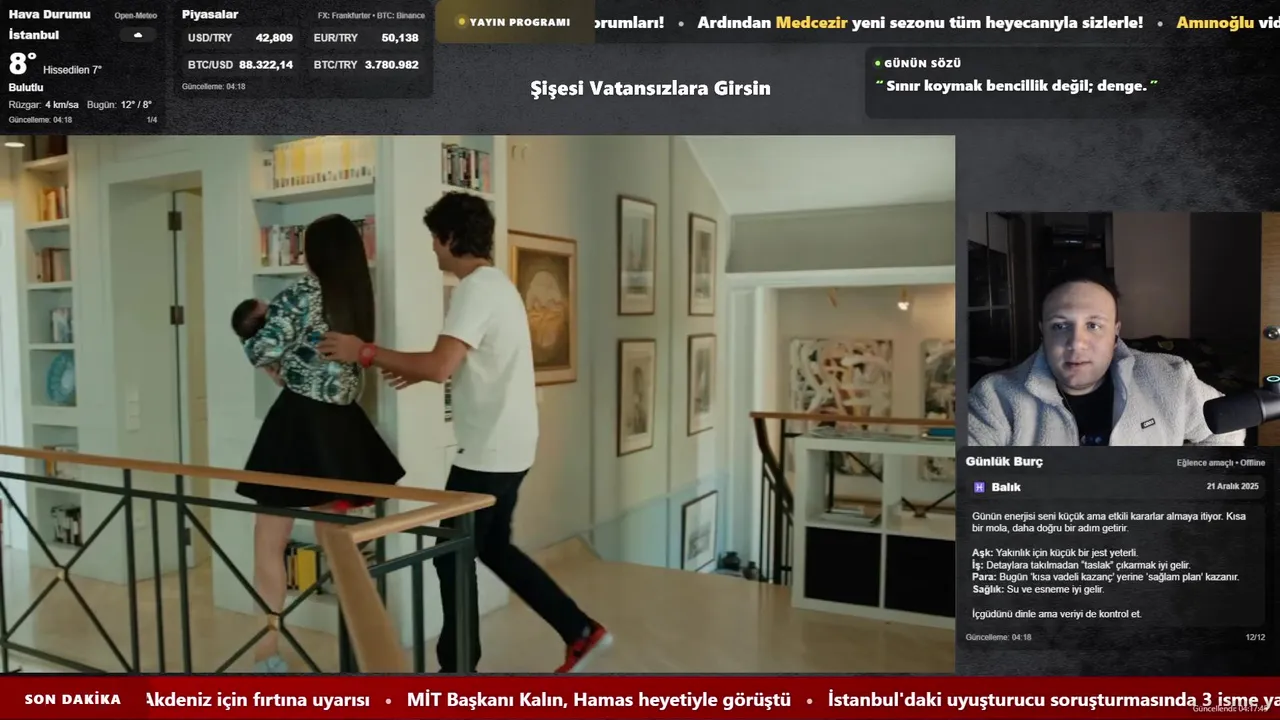Click Güncelleme 04:18 in horoscope panel
This screenshot has height=720, width=1280.
(x=998, y=637)
